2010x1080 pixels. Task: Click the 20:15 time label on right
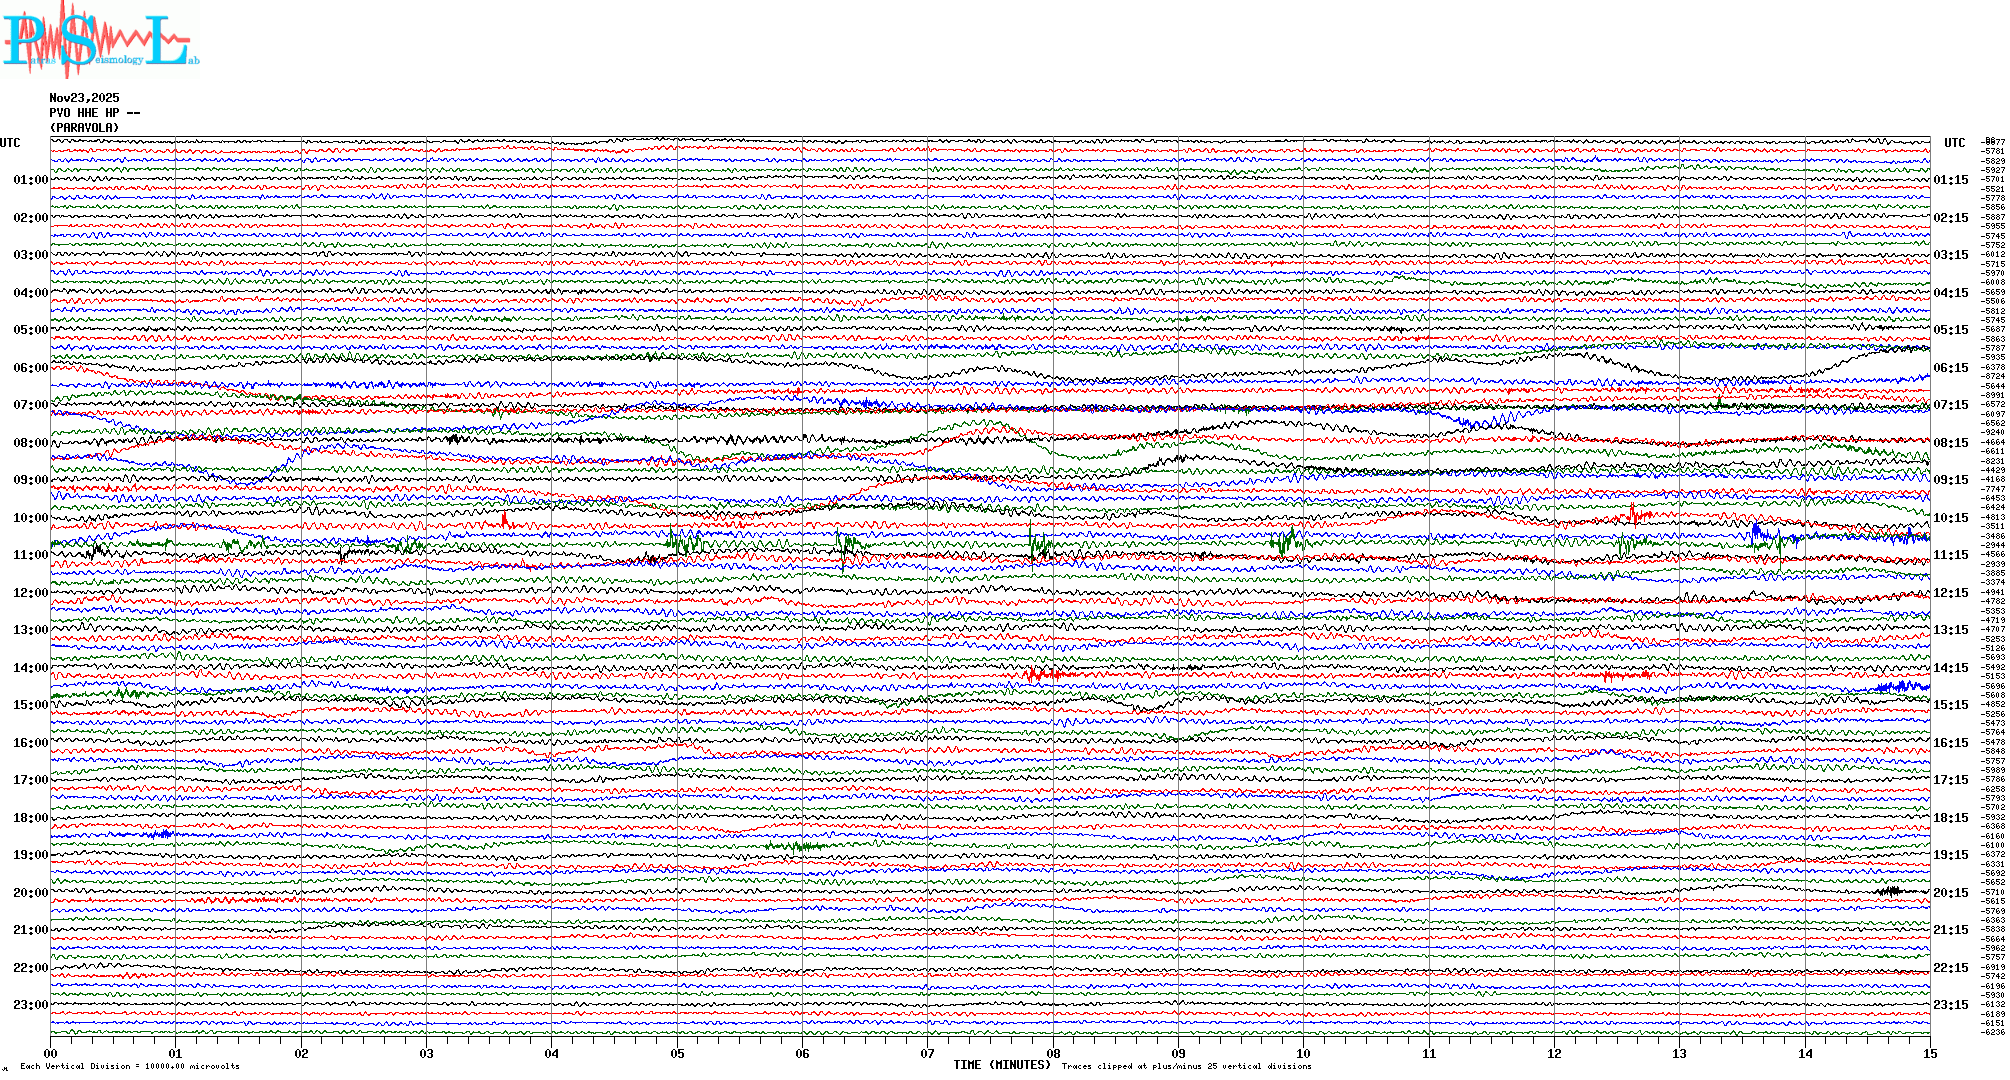coord(1950,893)
